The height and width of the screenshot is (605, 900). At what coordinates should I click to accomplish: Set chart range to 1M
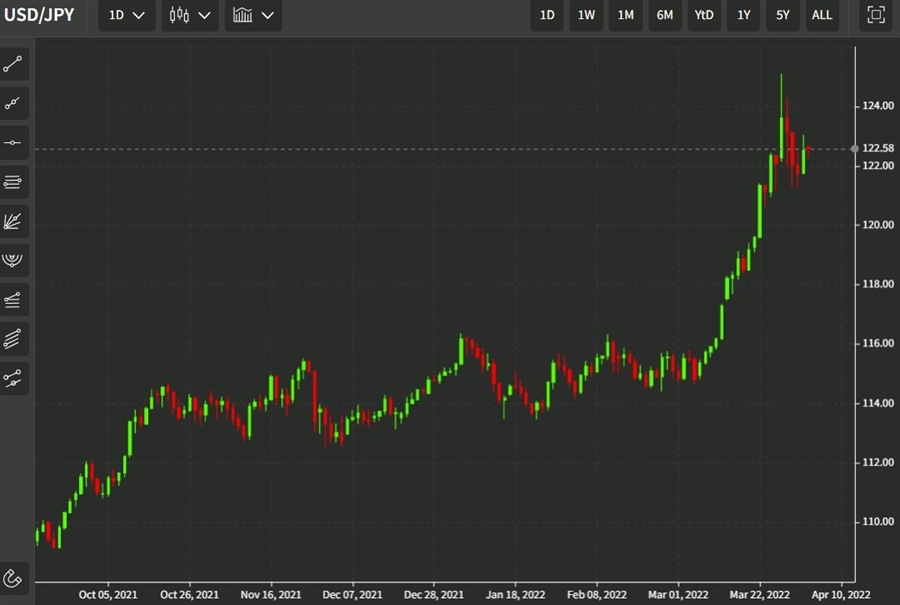[x=626, y=15]
